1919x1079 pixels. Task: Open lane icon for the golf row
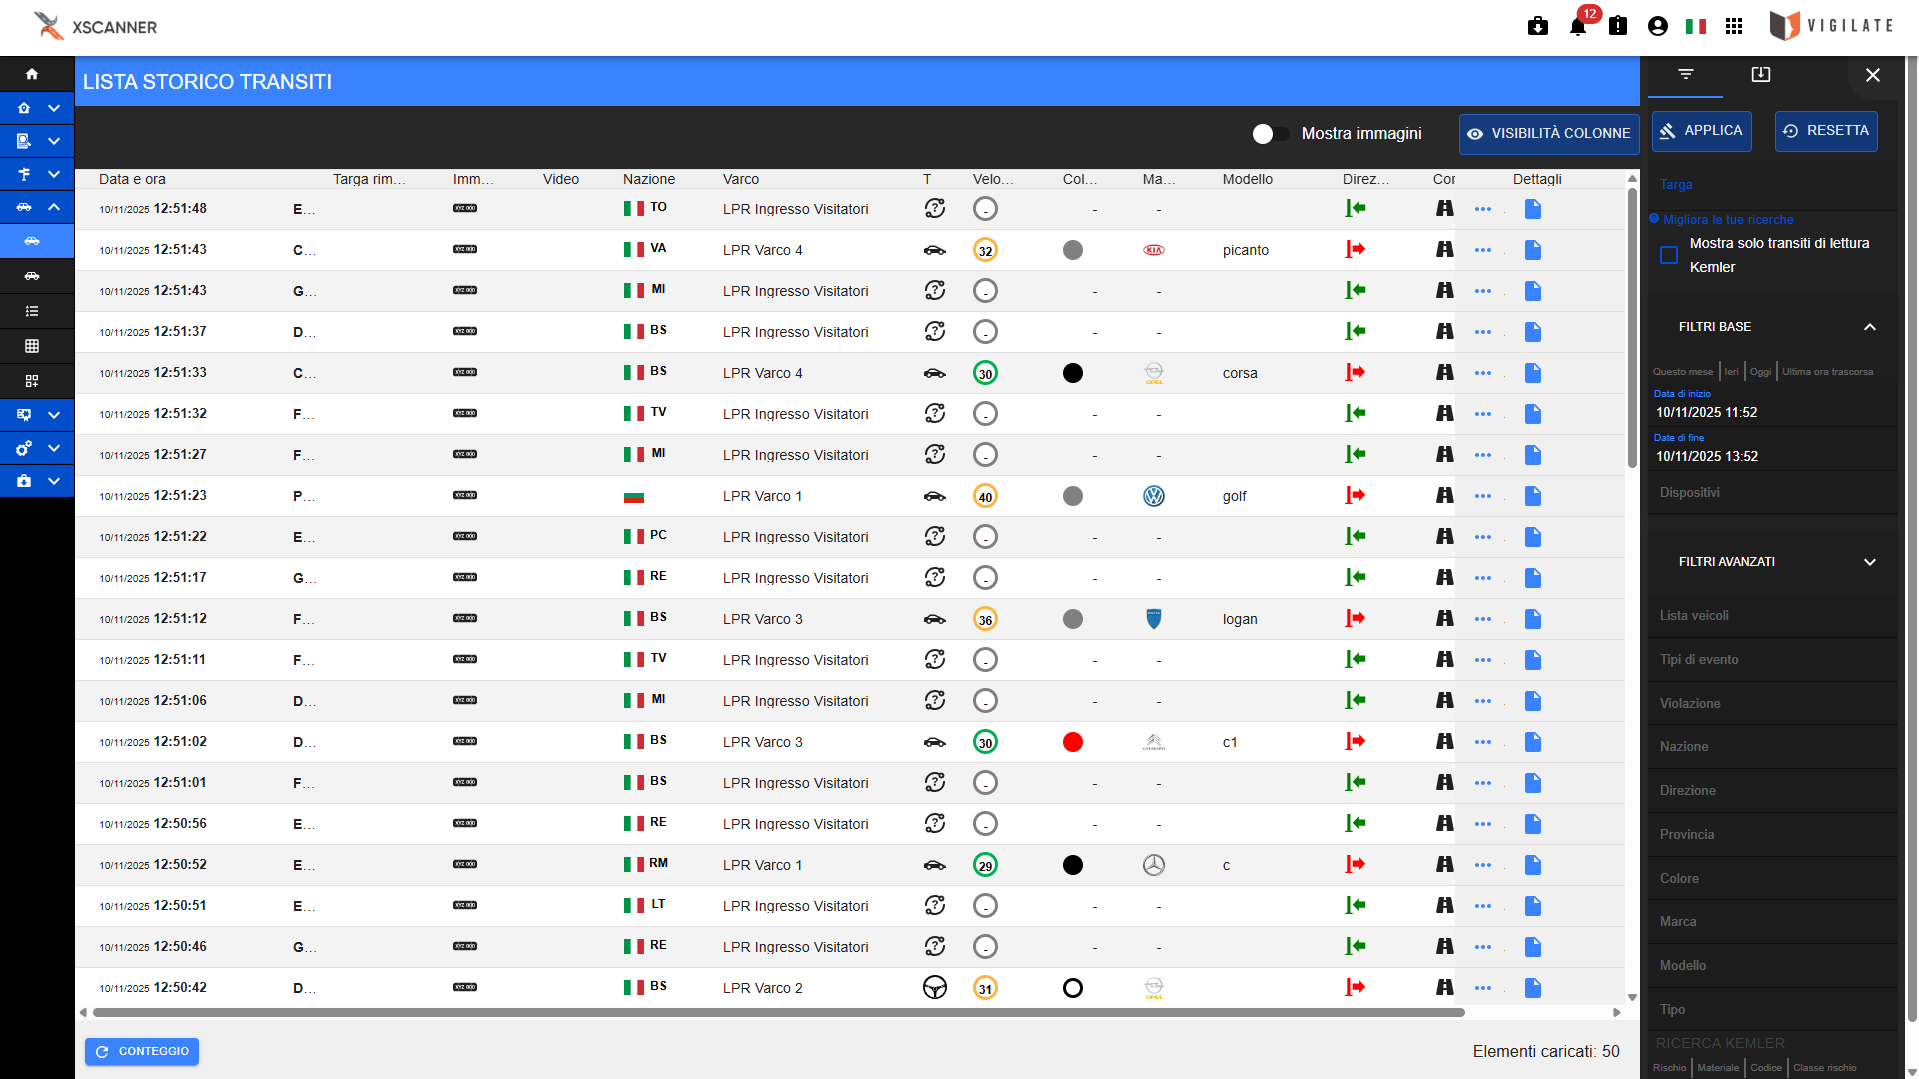1444,496
